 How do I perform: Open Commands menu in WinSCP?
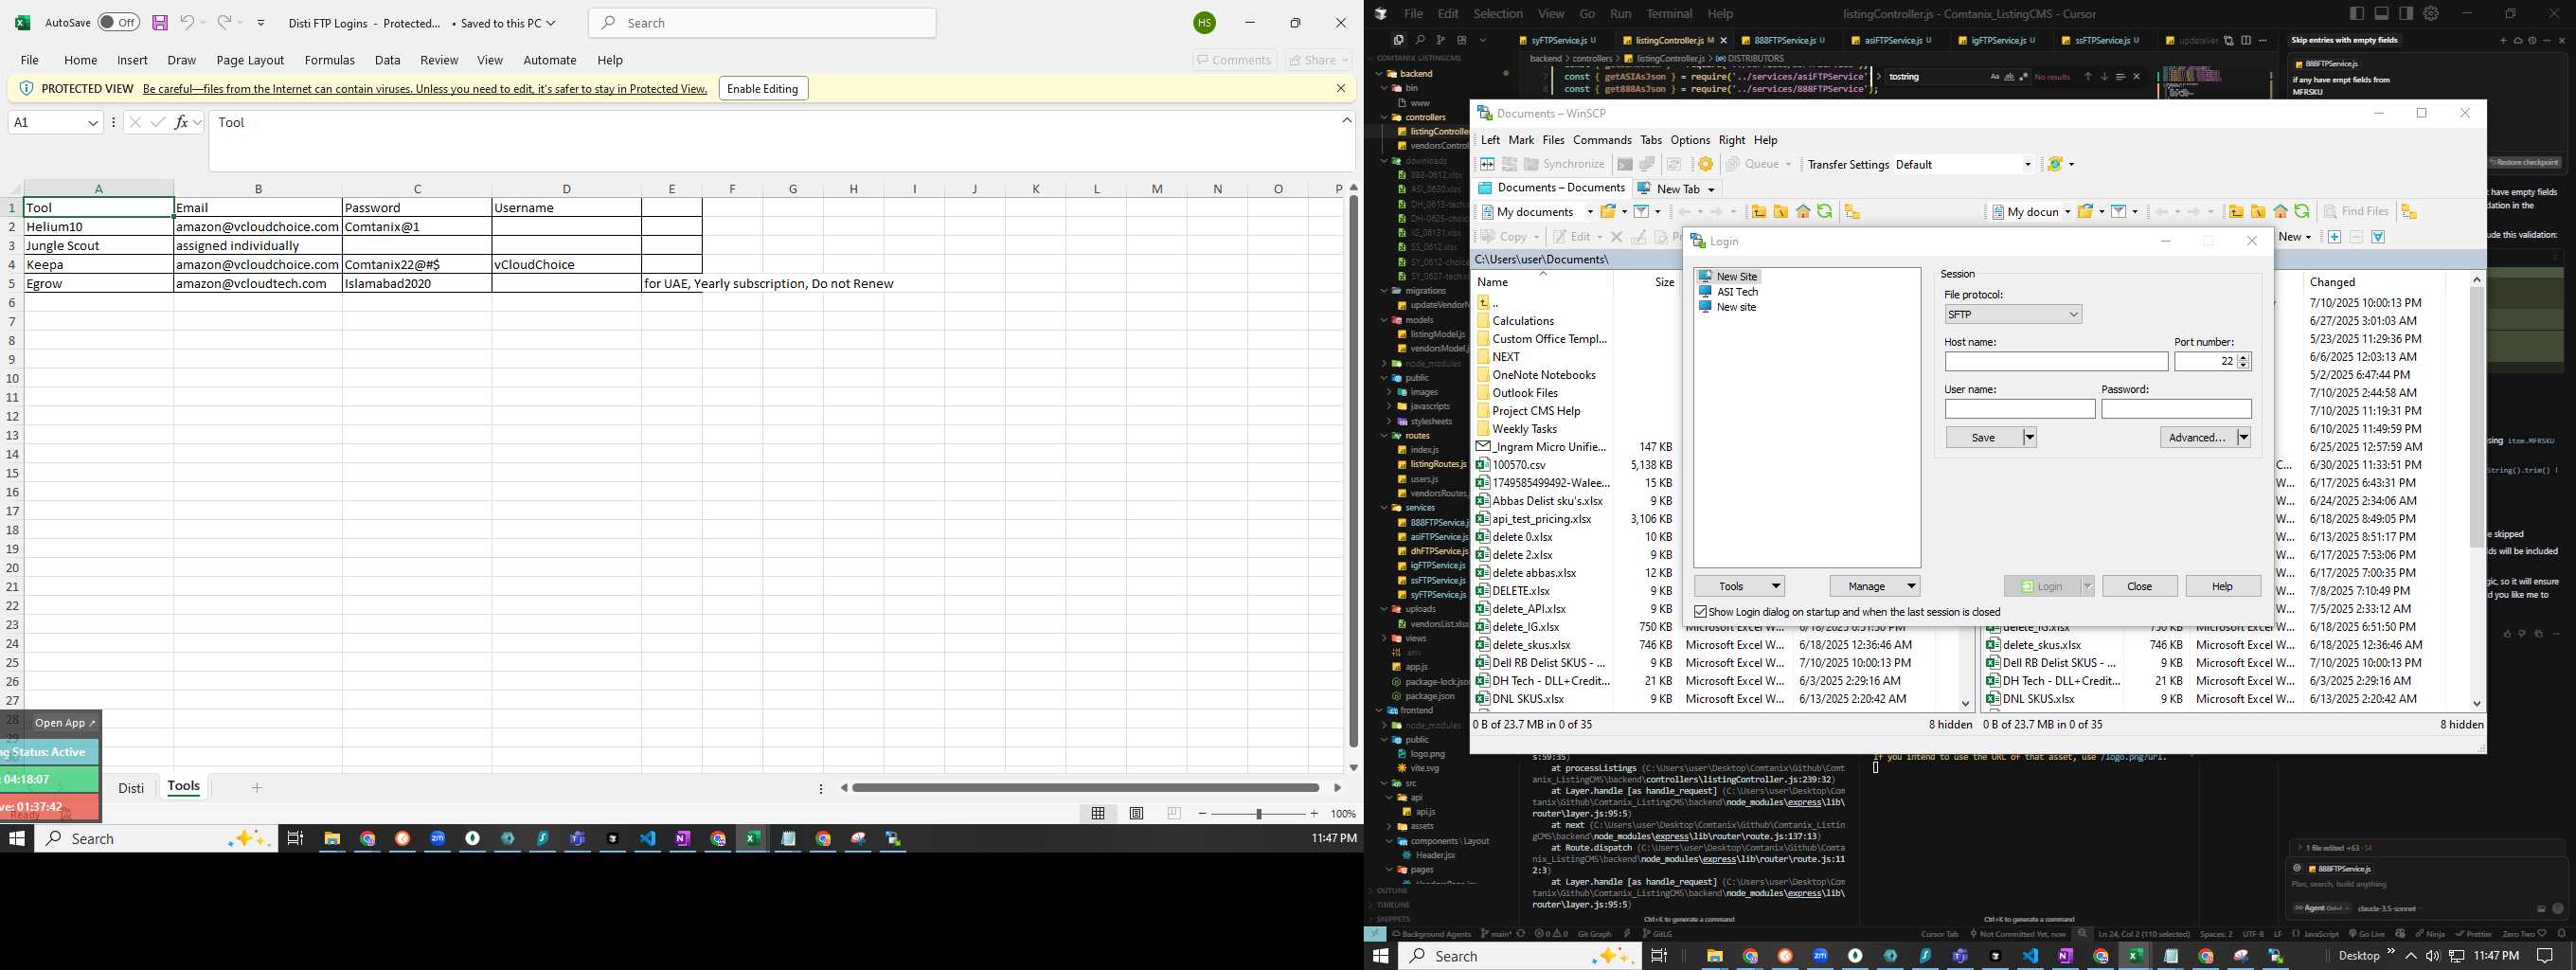pyautogui.click(x=1602, y=140)
